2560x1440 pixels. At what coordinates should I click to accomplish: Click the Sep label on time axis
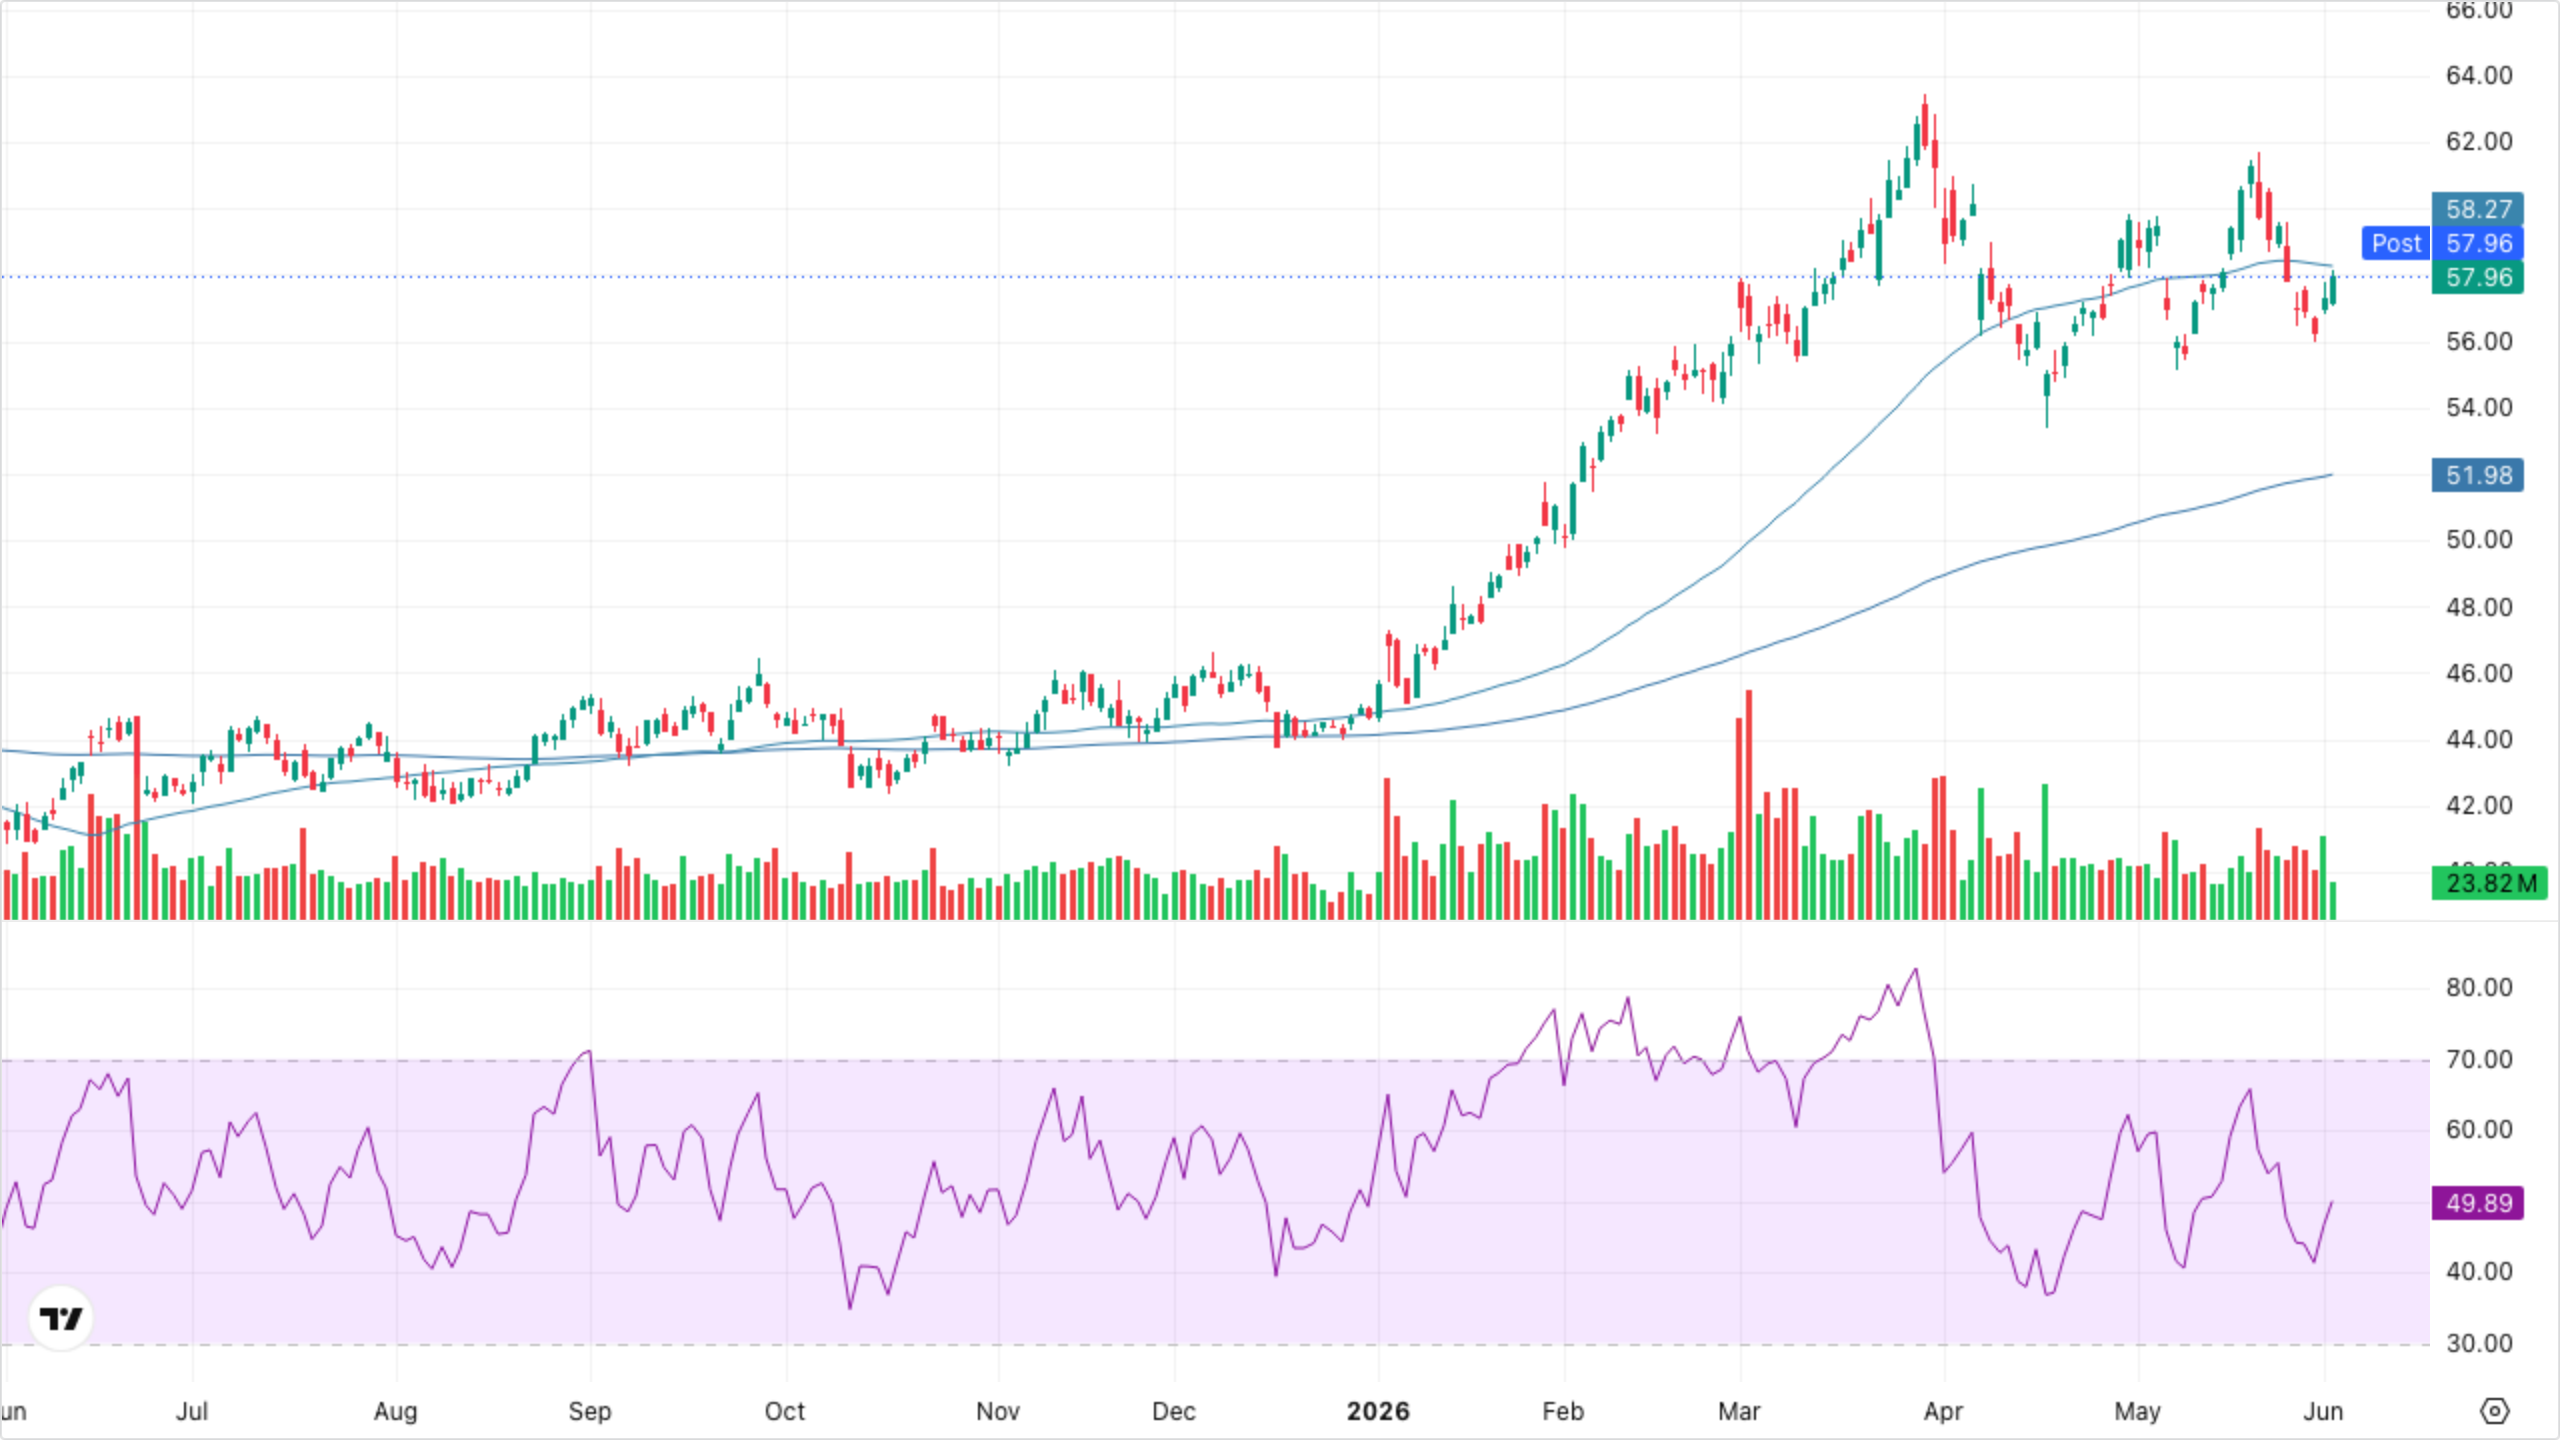589,1411
